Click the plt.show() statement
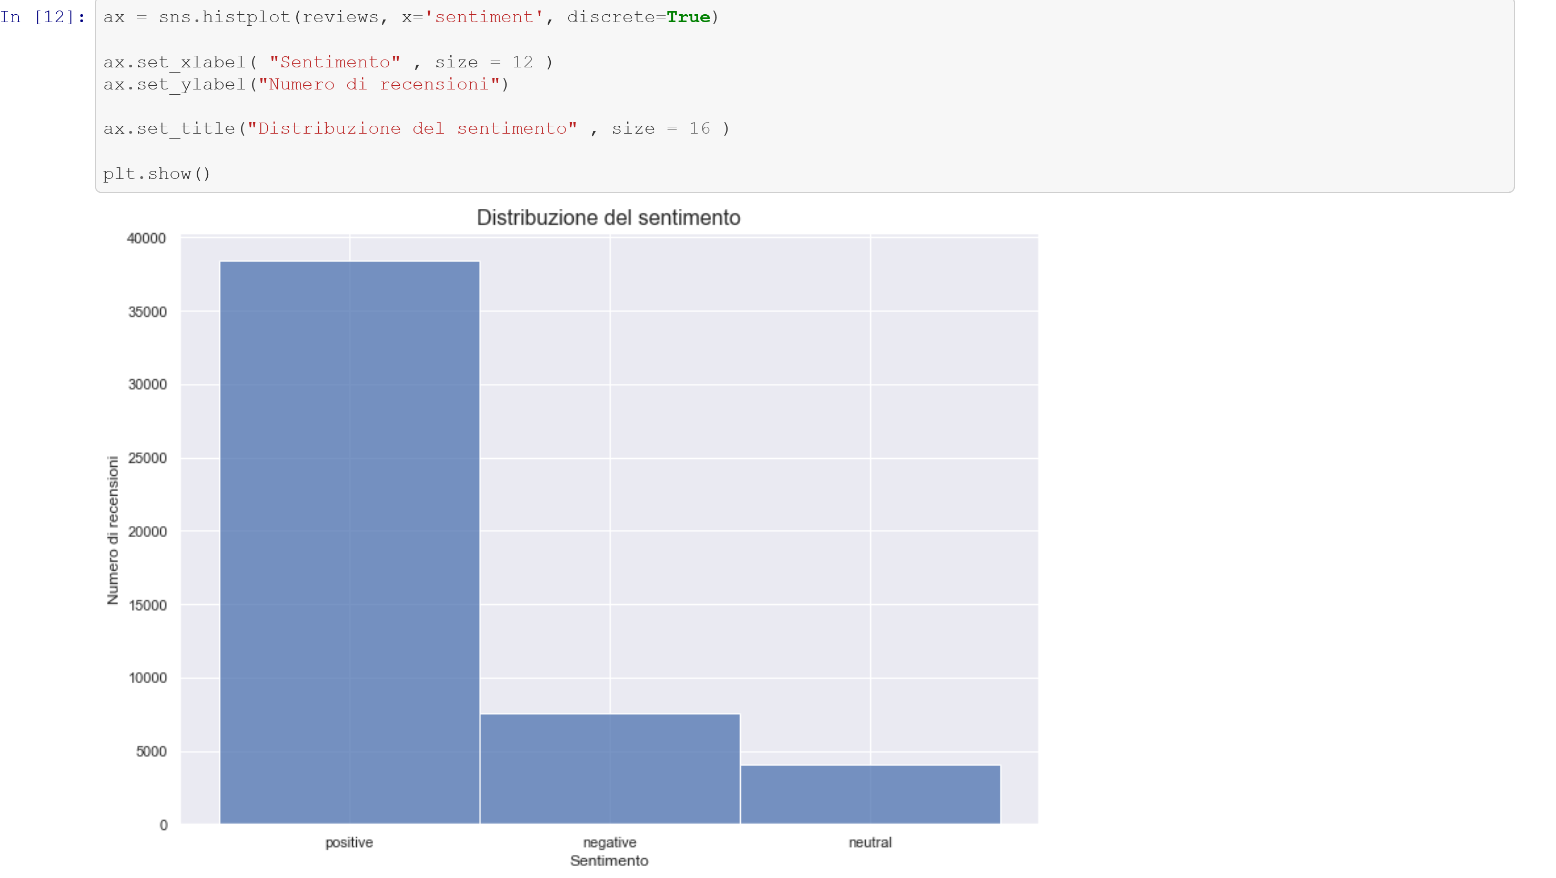The width and height of the screenshot is (1556, 878). point(156,173)
